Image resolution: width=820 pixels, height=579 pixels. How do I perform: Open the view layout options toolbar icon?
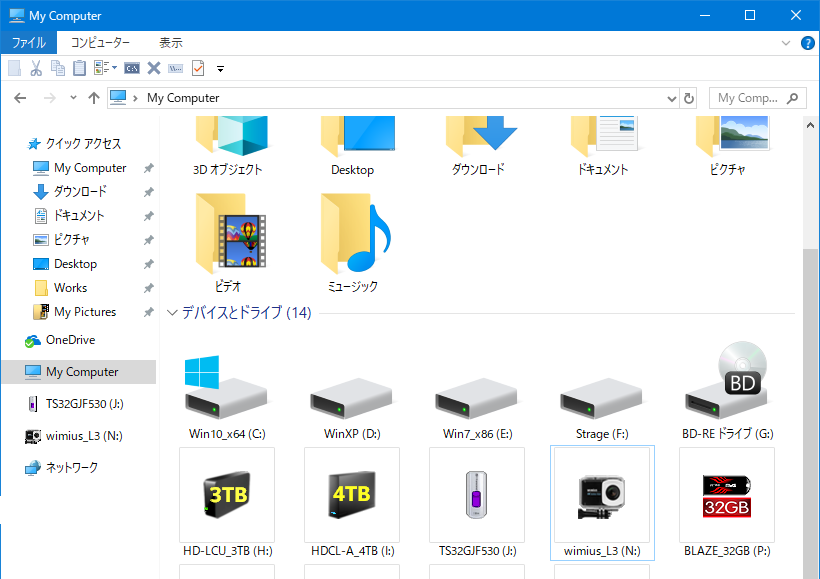tap(105, 68)
